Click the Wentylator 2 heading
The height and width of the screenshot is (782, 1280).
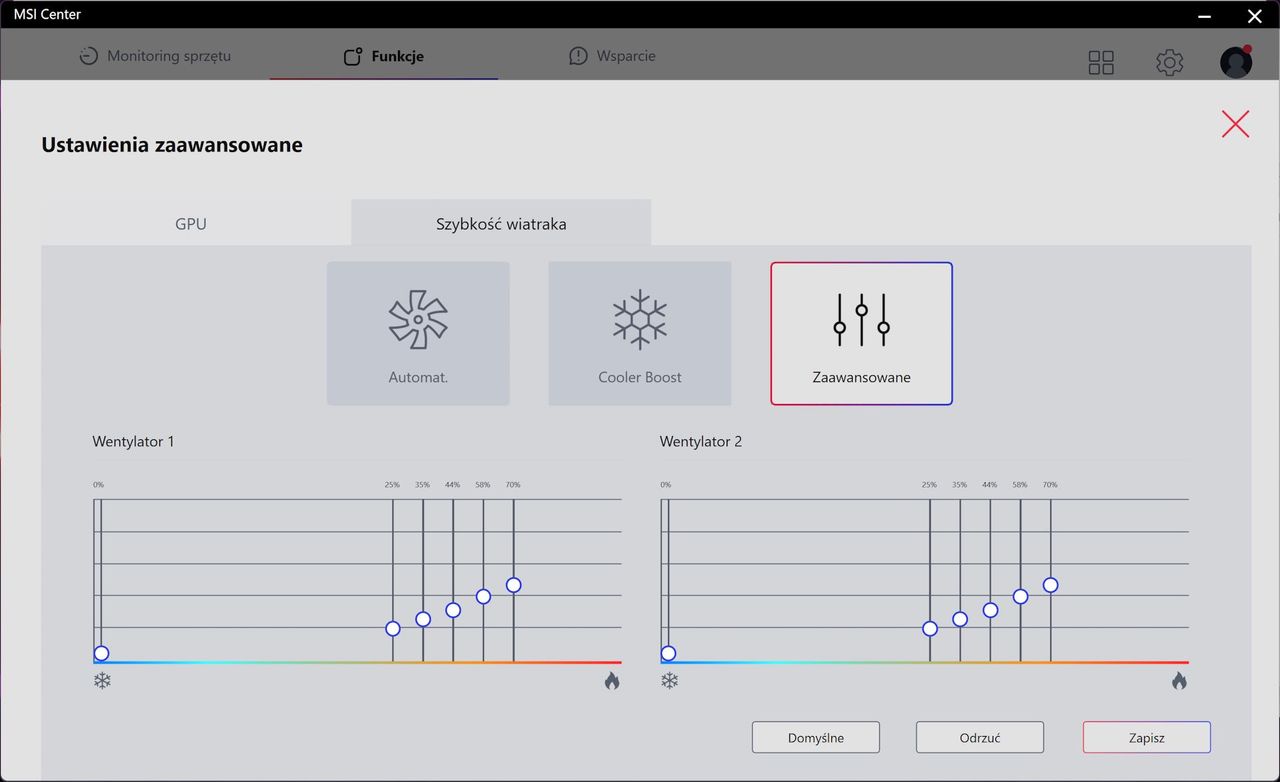pyautogui.click(x=701, y=441)
